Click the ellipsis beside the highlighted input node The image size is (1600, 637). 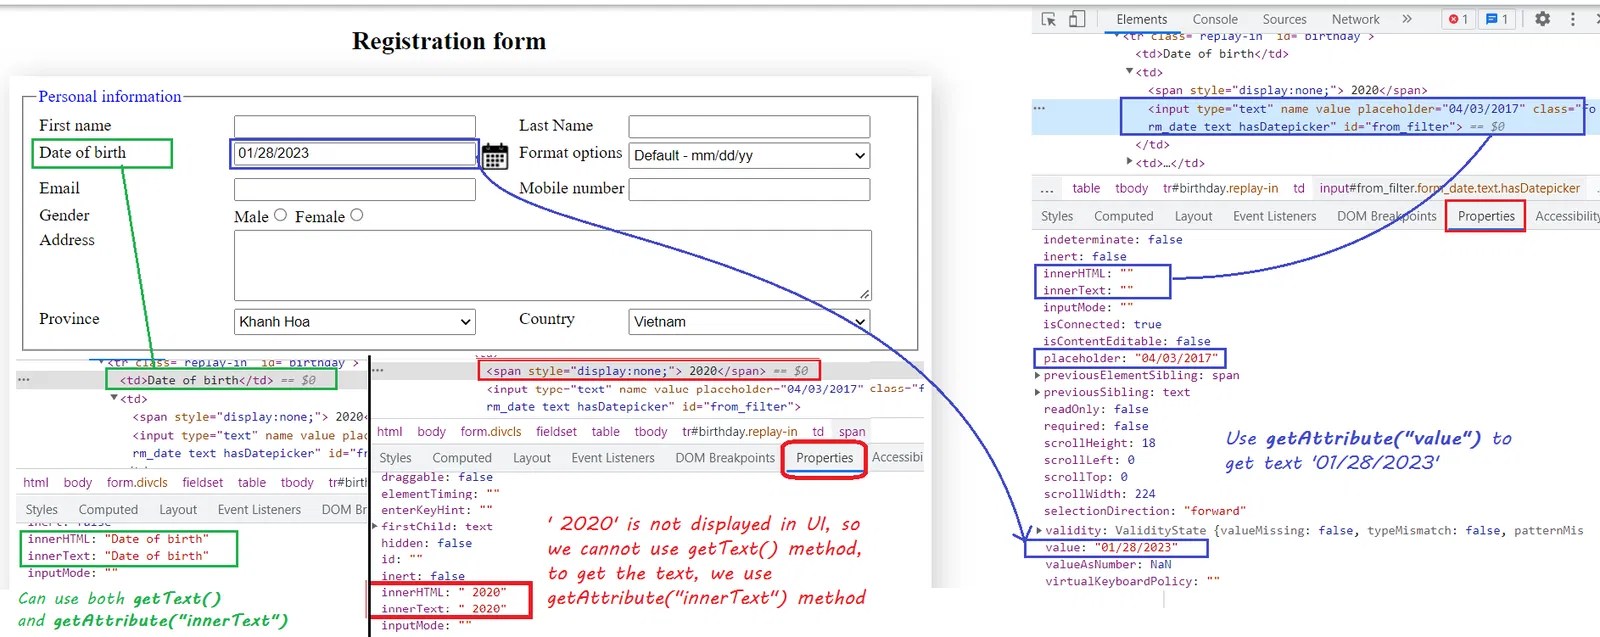tap(1039, 108)
